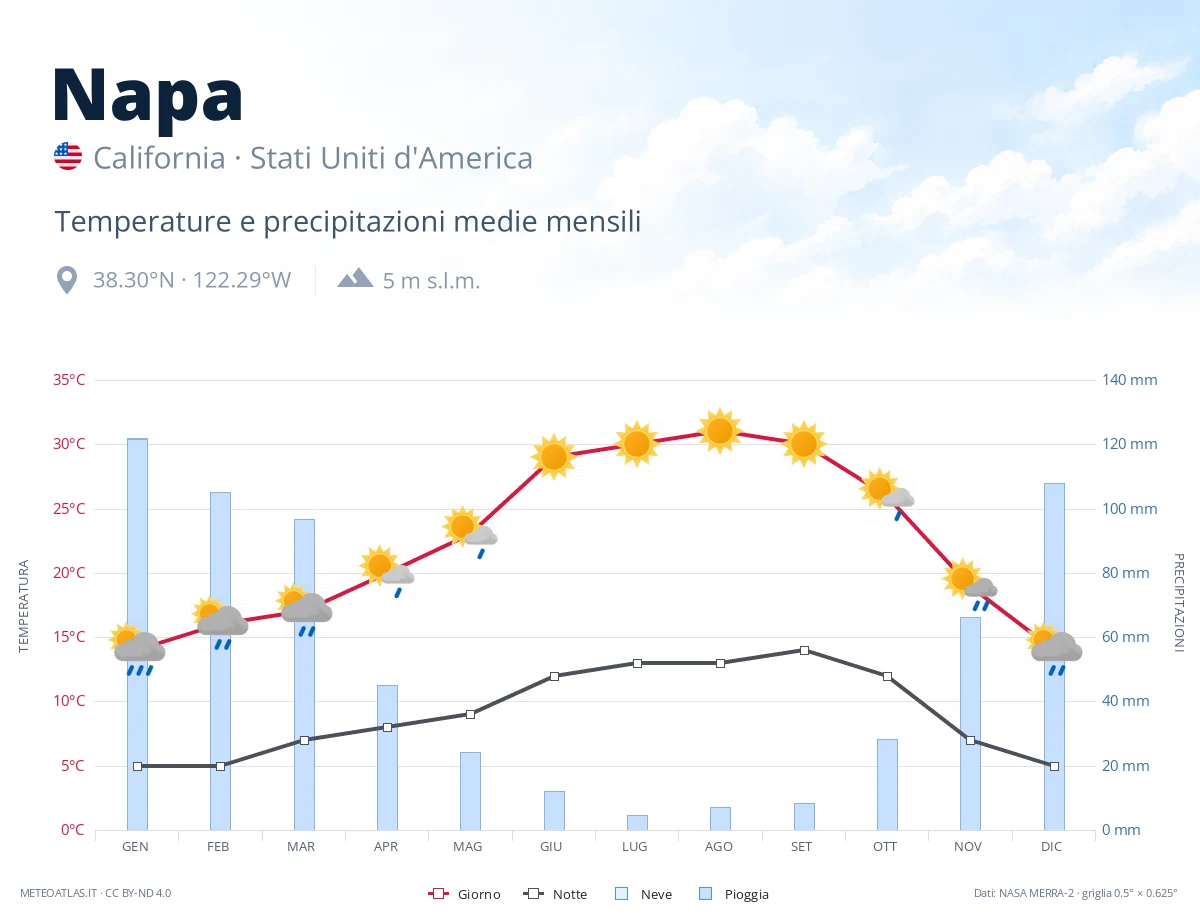This screenshot has height=920, width=1200.
Task: Click the GEN month axis label
Action: pyautogui.click(x=136, y=847)
